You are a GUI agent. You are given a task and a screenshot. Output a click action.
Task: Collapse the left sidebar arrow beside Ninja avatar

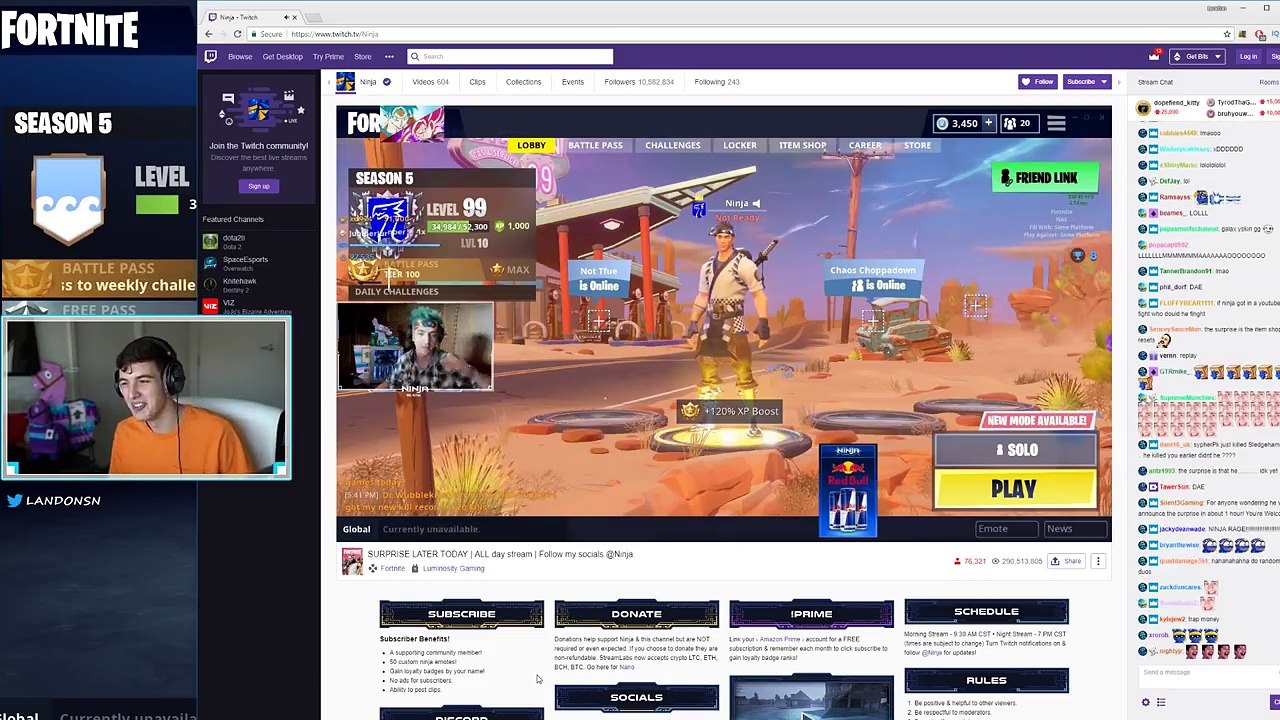click(x=327, y=82)
